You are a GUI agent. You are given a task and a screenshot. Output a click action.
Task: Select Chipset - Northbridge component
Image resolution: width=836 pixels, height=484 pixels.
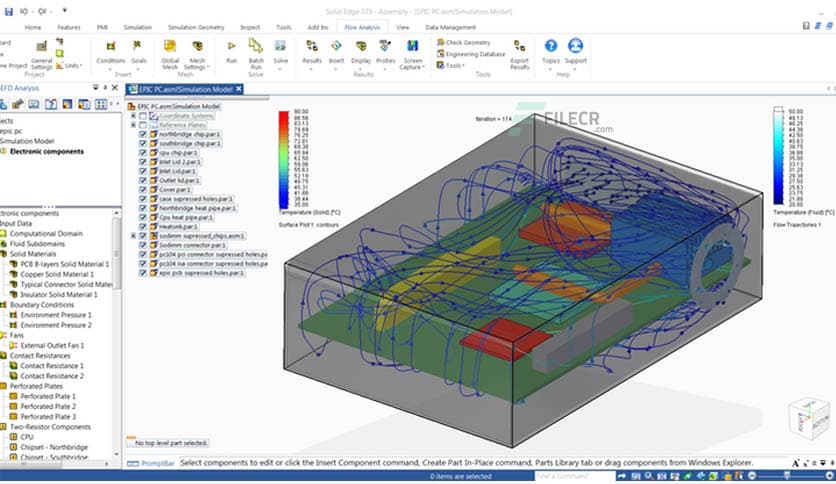pos(54,447)
